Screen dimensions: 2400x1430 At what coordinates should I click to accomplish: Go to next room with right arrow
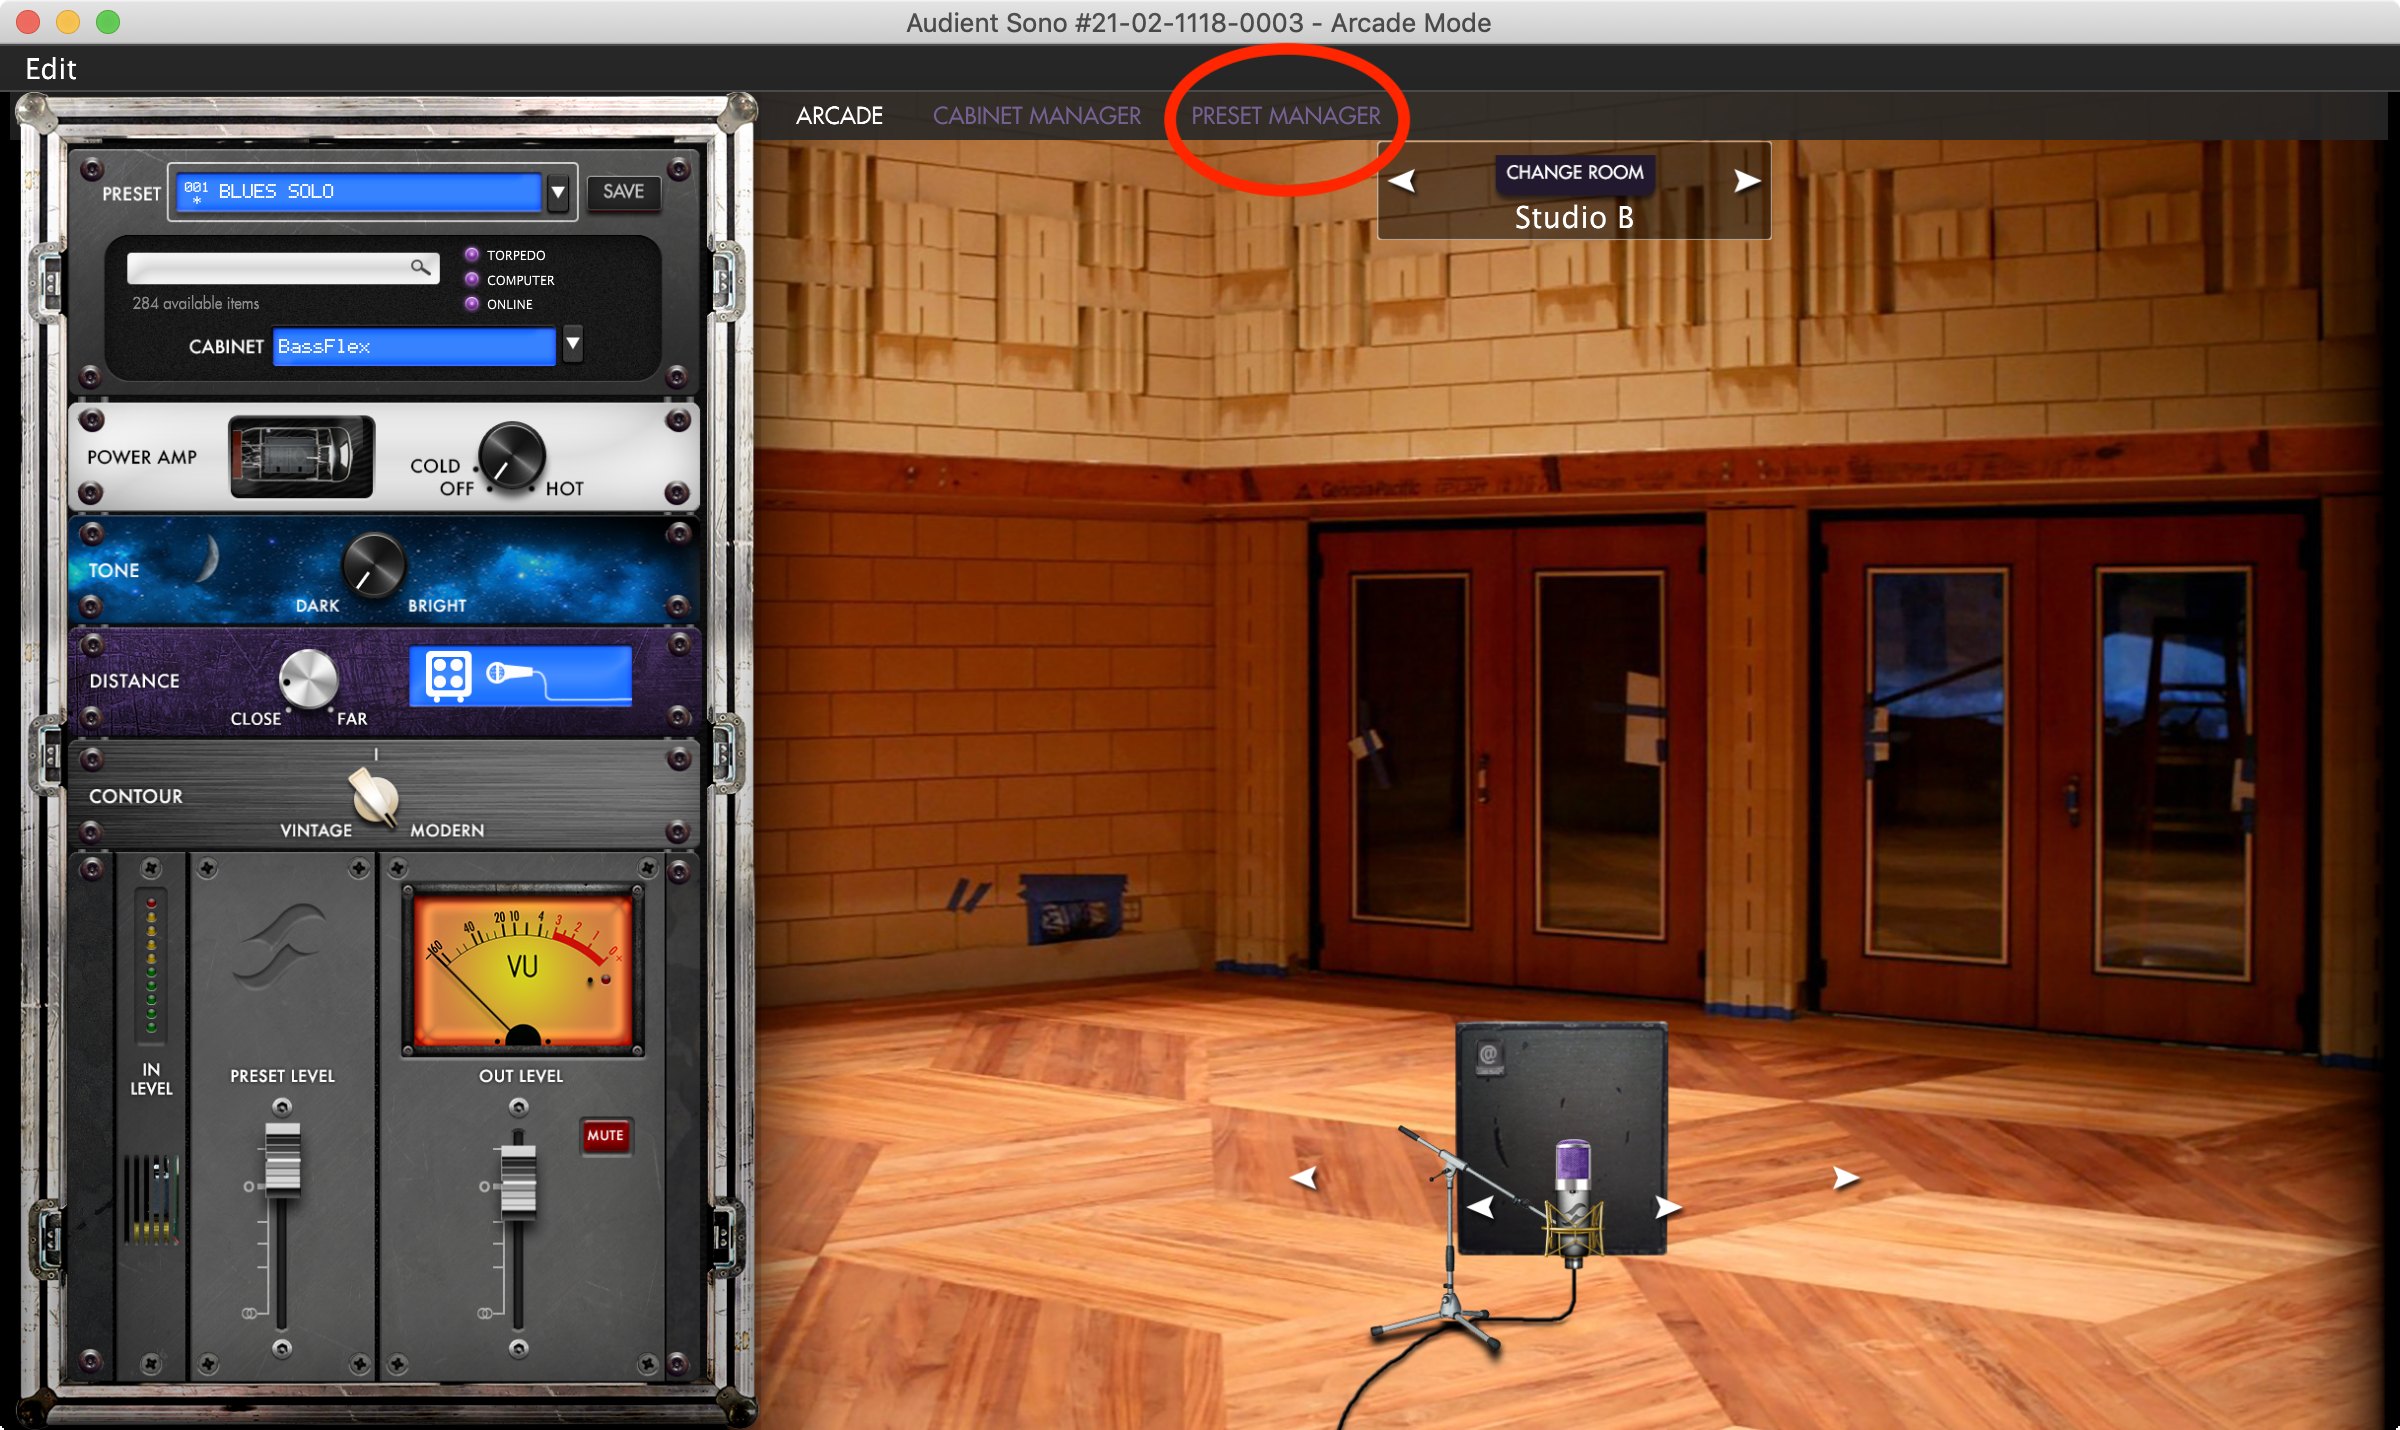pyautogui.click(x=1746, y=181)
